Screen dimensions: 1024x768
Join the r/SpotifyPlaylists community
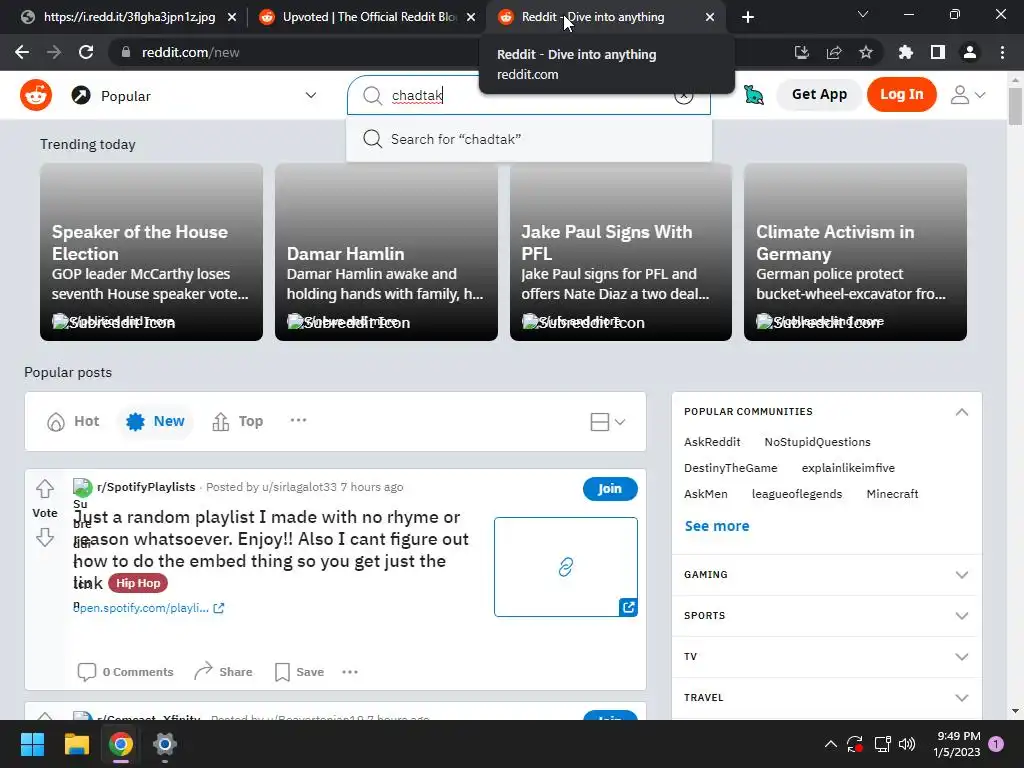click(x=610, y=488)
